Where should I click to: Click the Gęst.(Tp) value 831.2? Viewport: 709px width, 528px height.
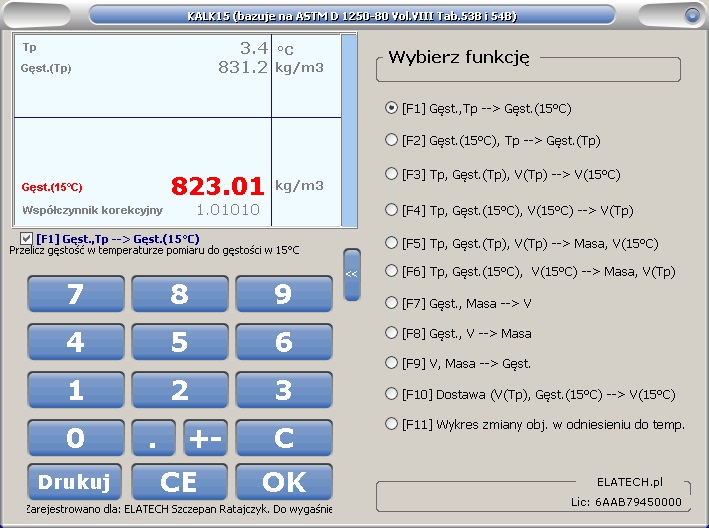pyautogui.click(x=243, y=67)
